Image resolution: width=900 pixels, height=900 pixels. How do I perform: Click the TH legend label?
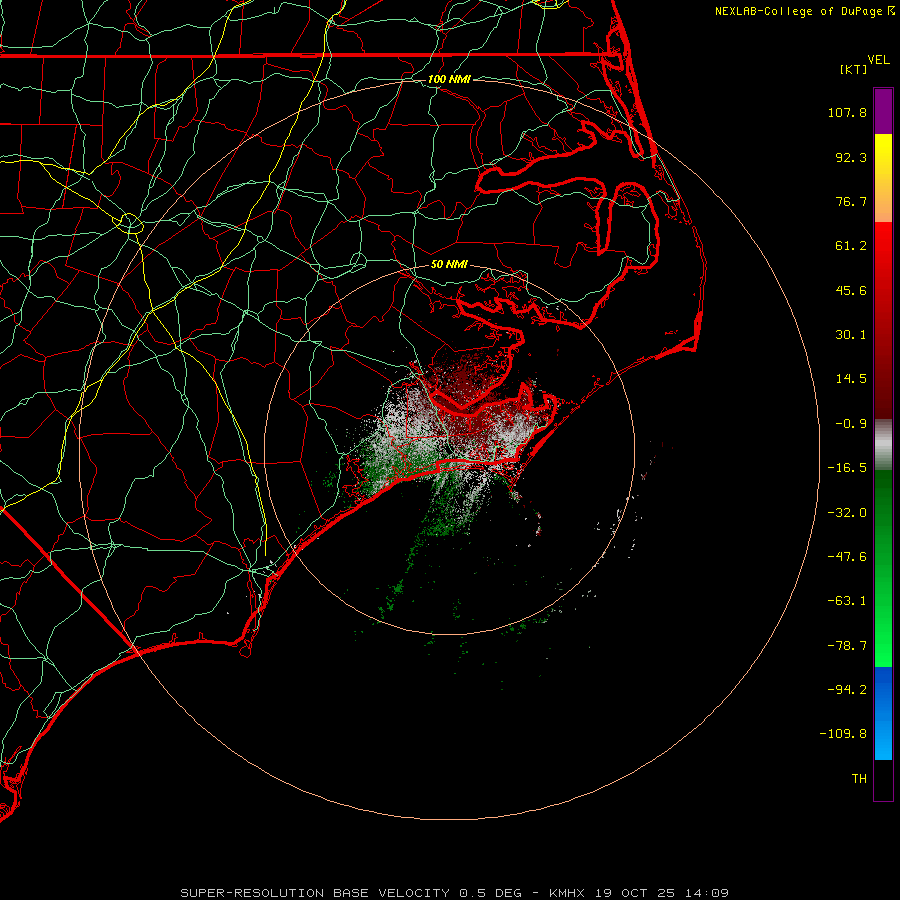tap(859, 779)
